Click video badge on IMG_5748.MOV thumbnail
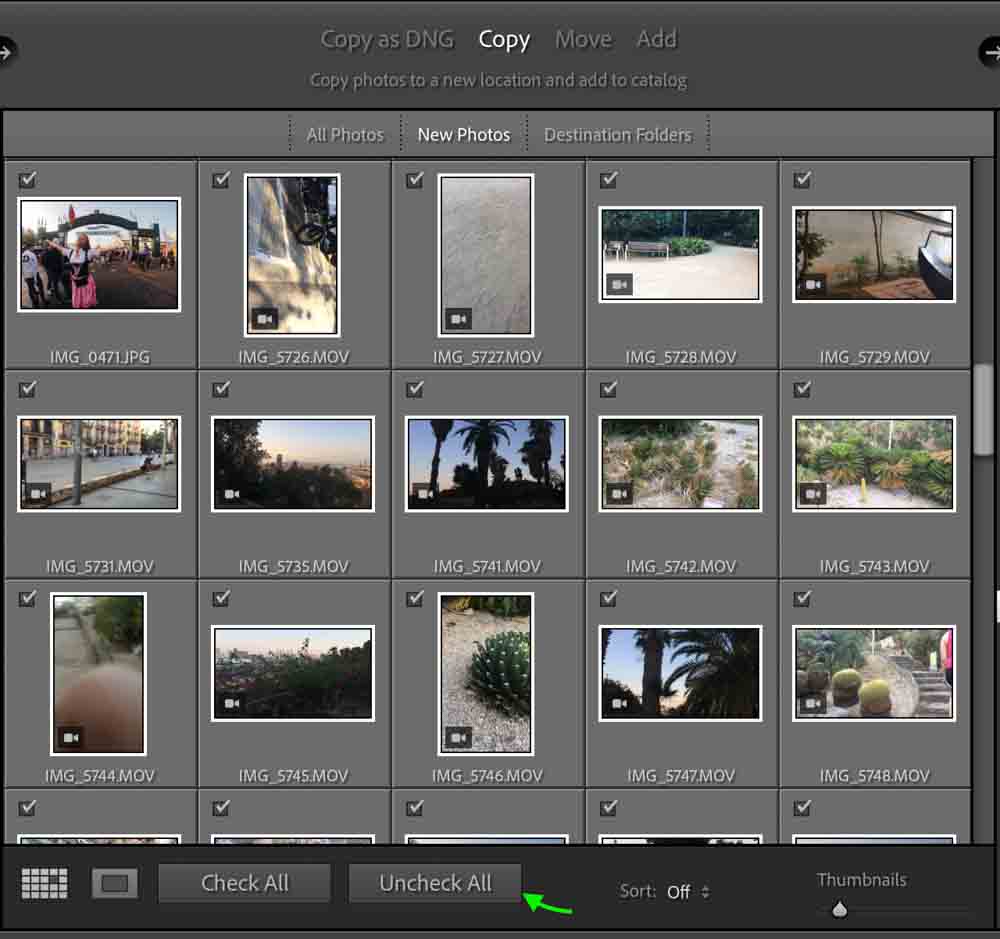 pyautogui.click(x=813, y=703)
